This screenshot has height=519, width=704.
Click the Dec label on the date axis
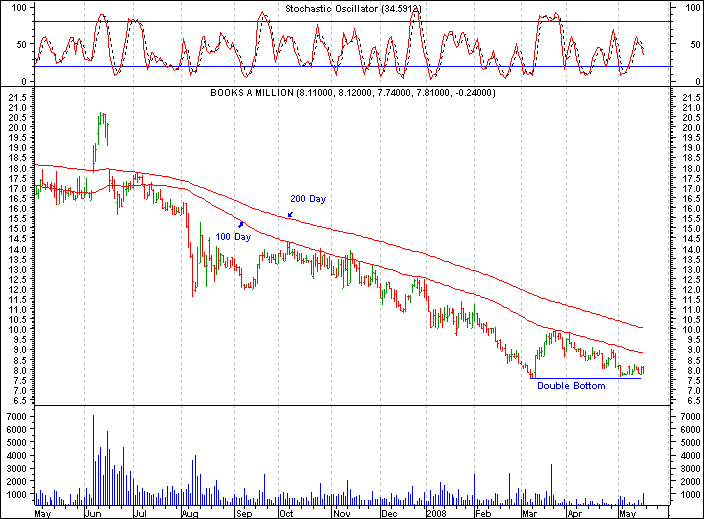pos(390,512)
